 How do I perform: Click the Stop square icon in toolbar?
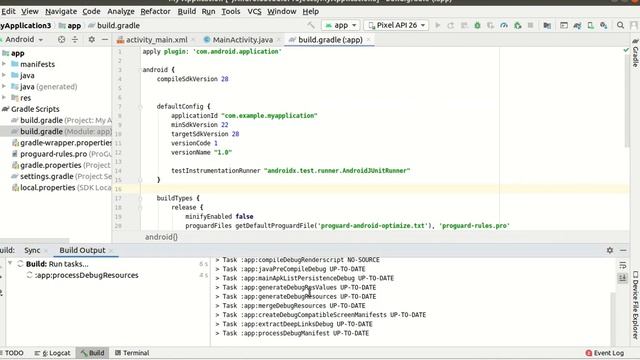pos(531,25)
